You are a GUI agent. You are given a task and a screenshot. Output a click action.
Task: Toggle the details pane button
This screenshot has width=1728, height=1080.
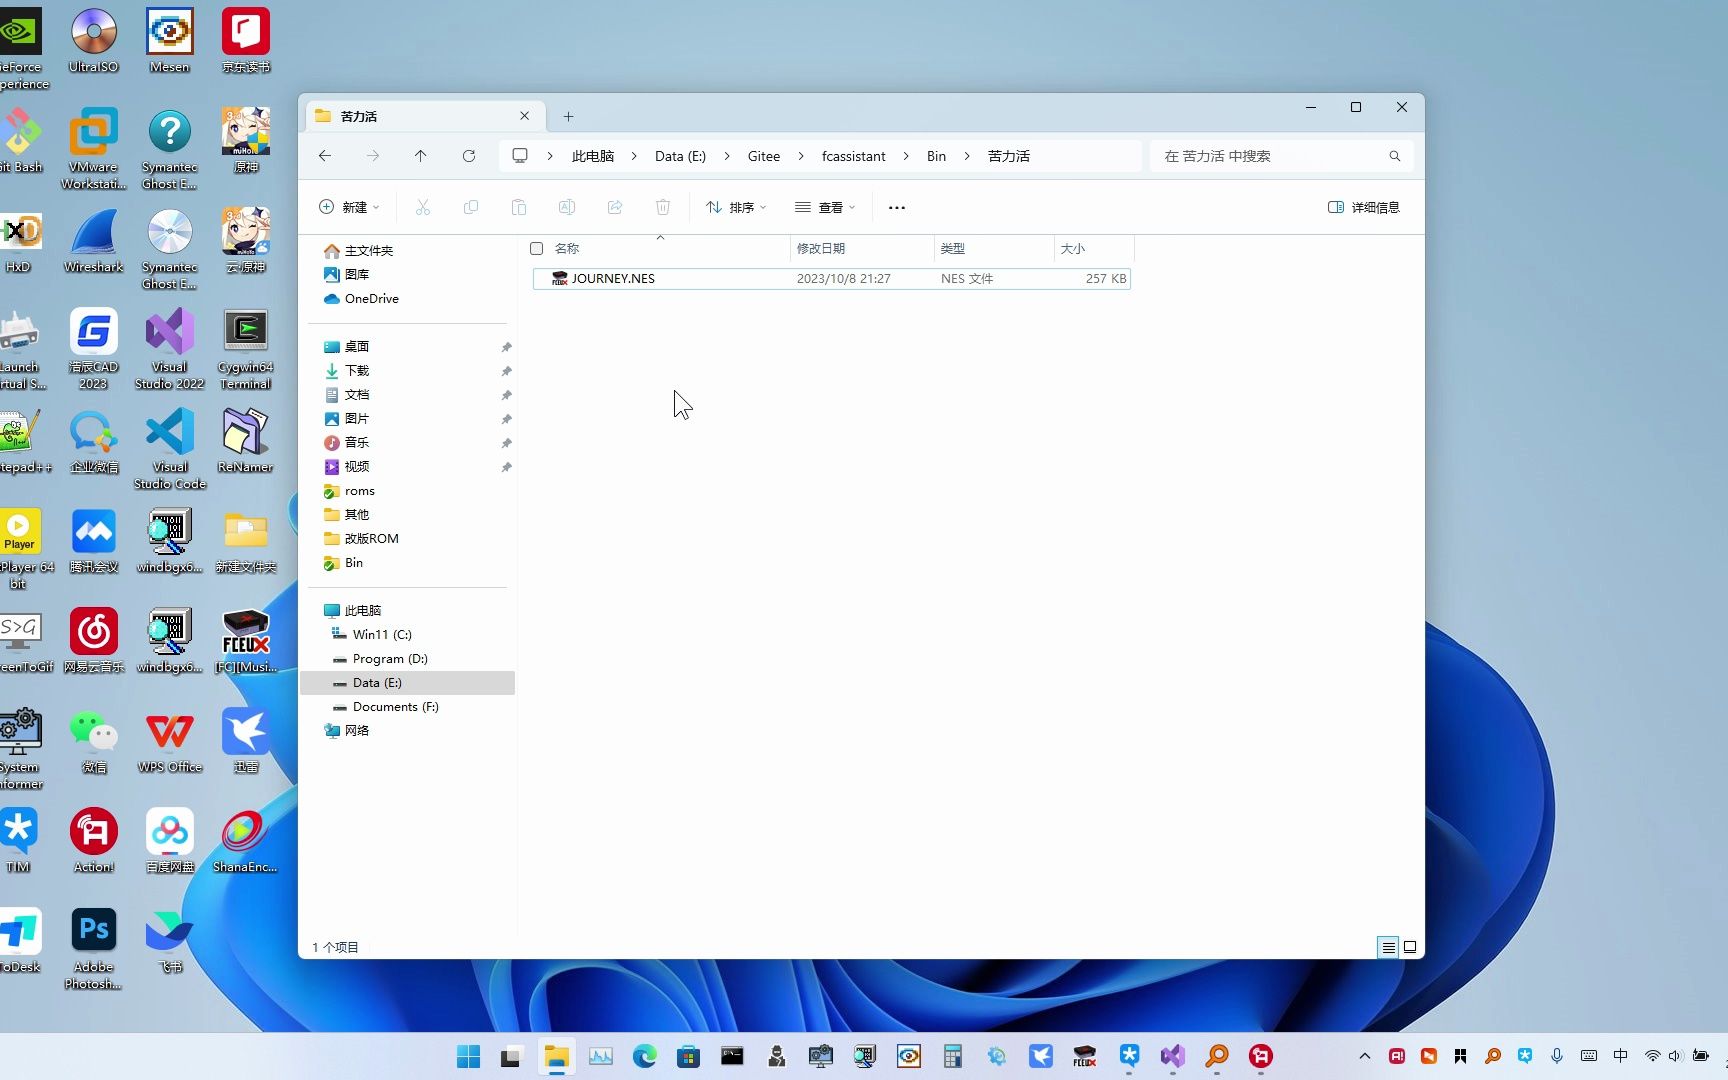[x=1364, y=207]
